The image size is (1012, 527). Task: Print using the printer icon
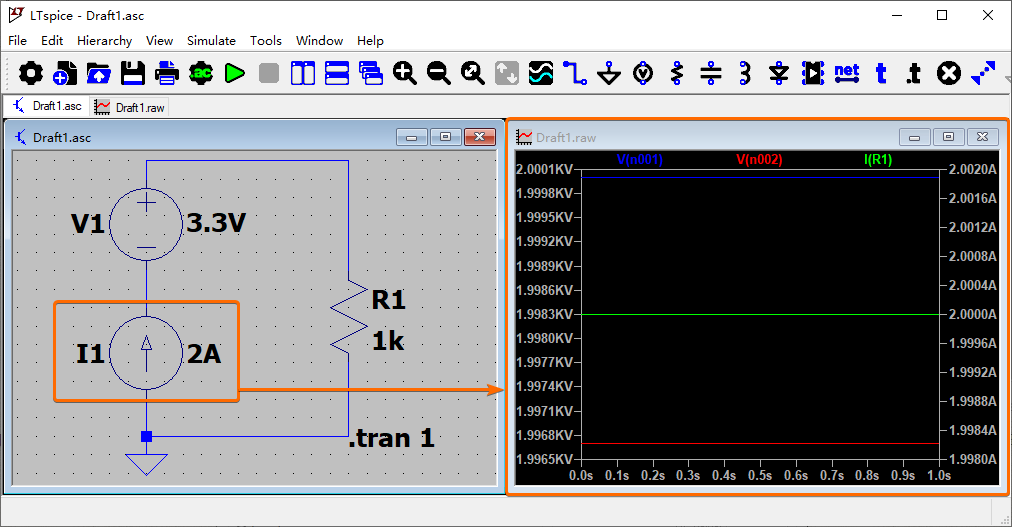coord(167,74)
